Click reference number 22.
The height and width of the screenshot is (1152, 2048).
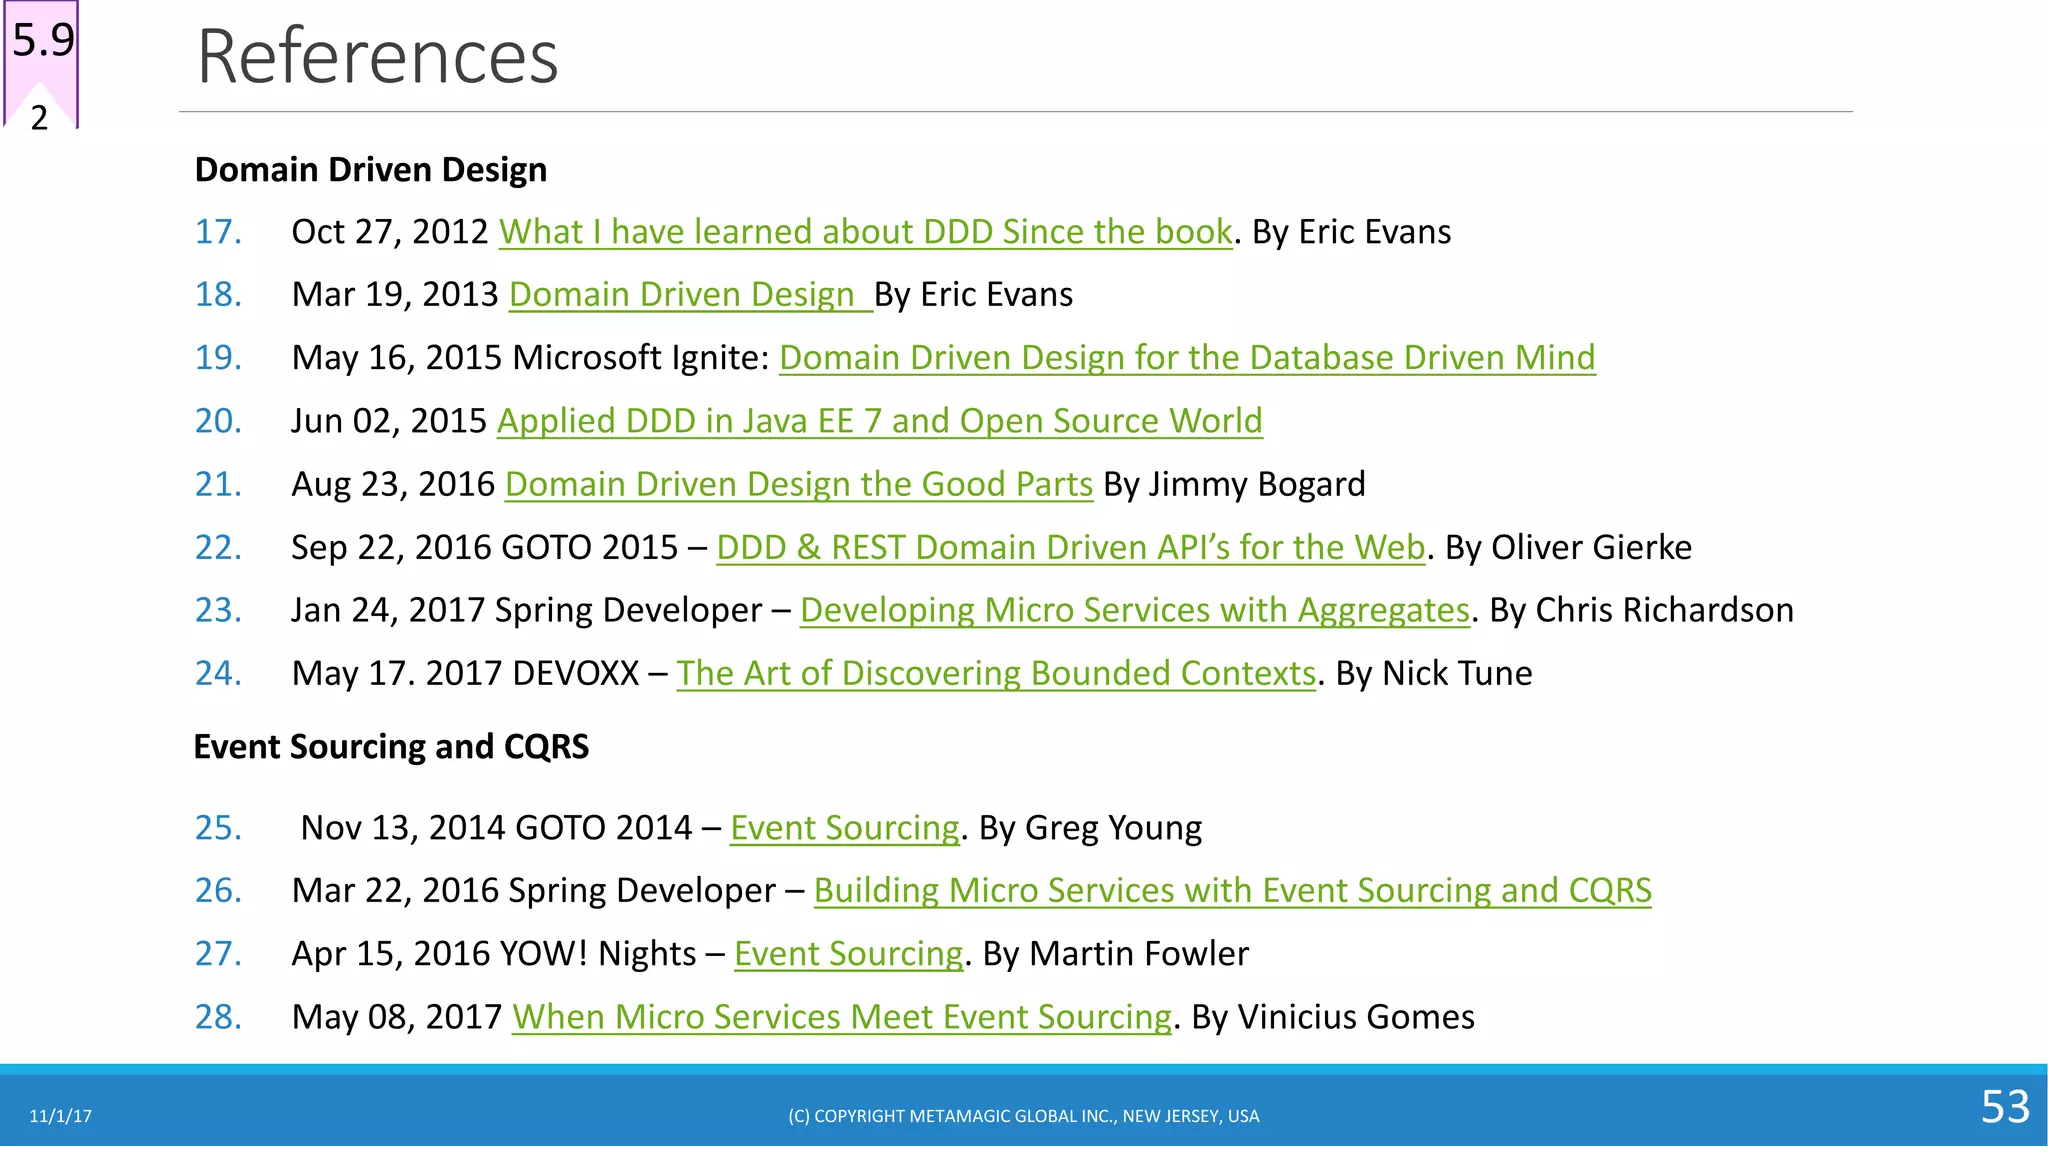tap(218, 548)
